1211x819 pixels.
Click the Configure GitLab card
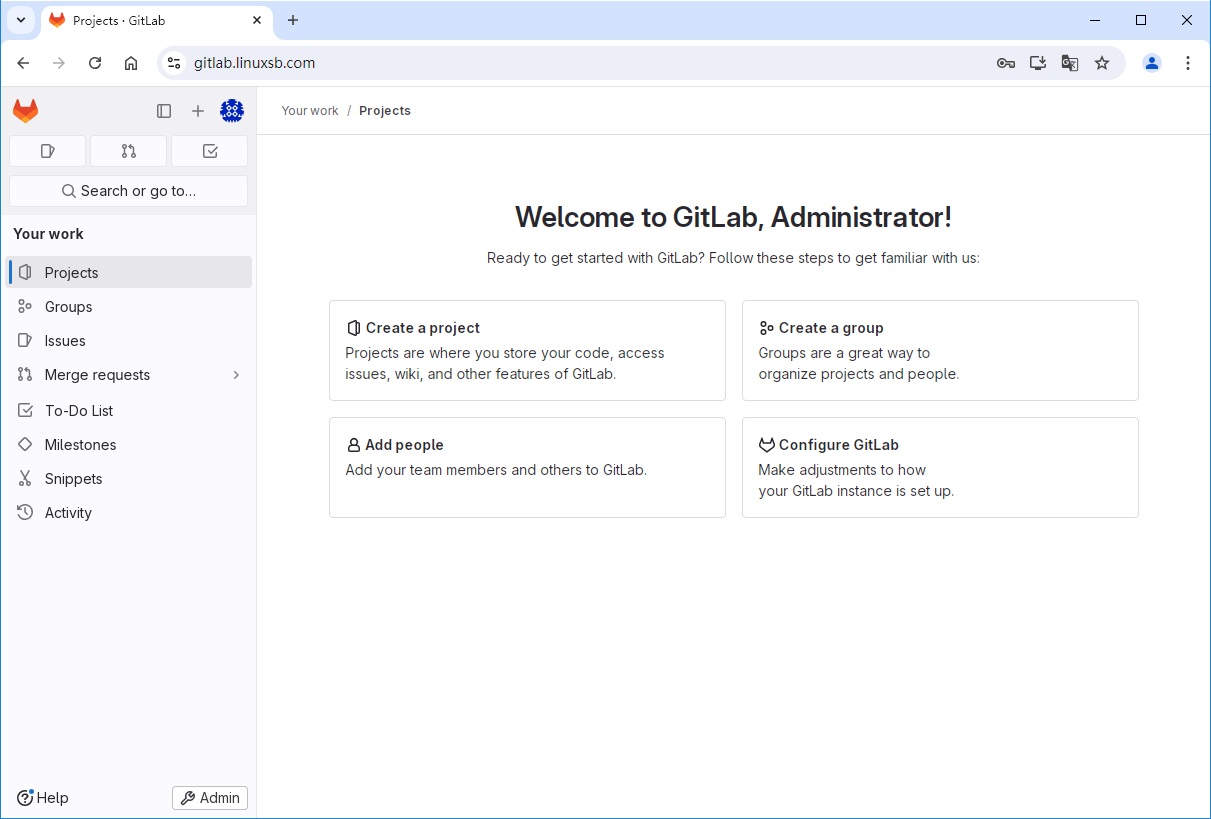tap(939, 467)
